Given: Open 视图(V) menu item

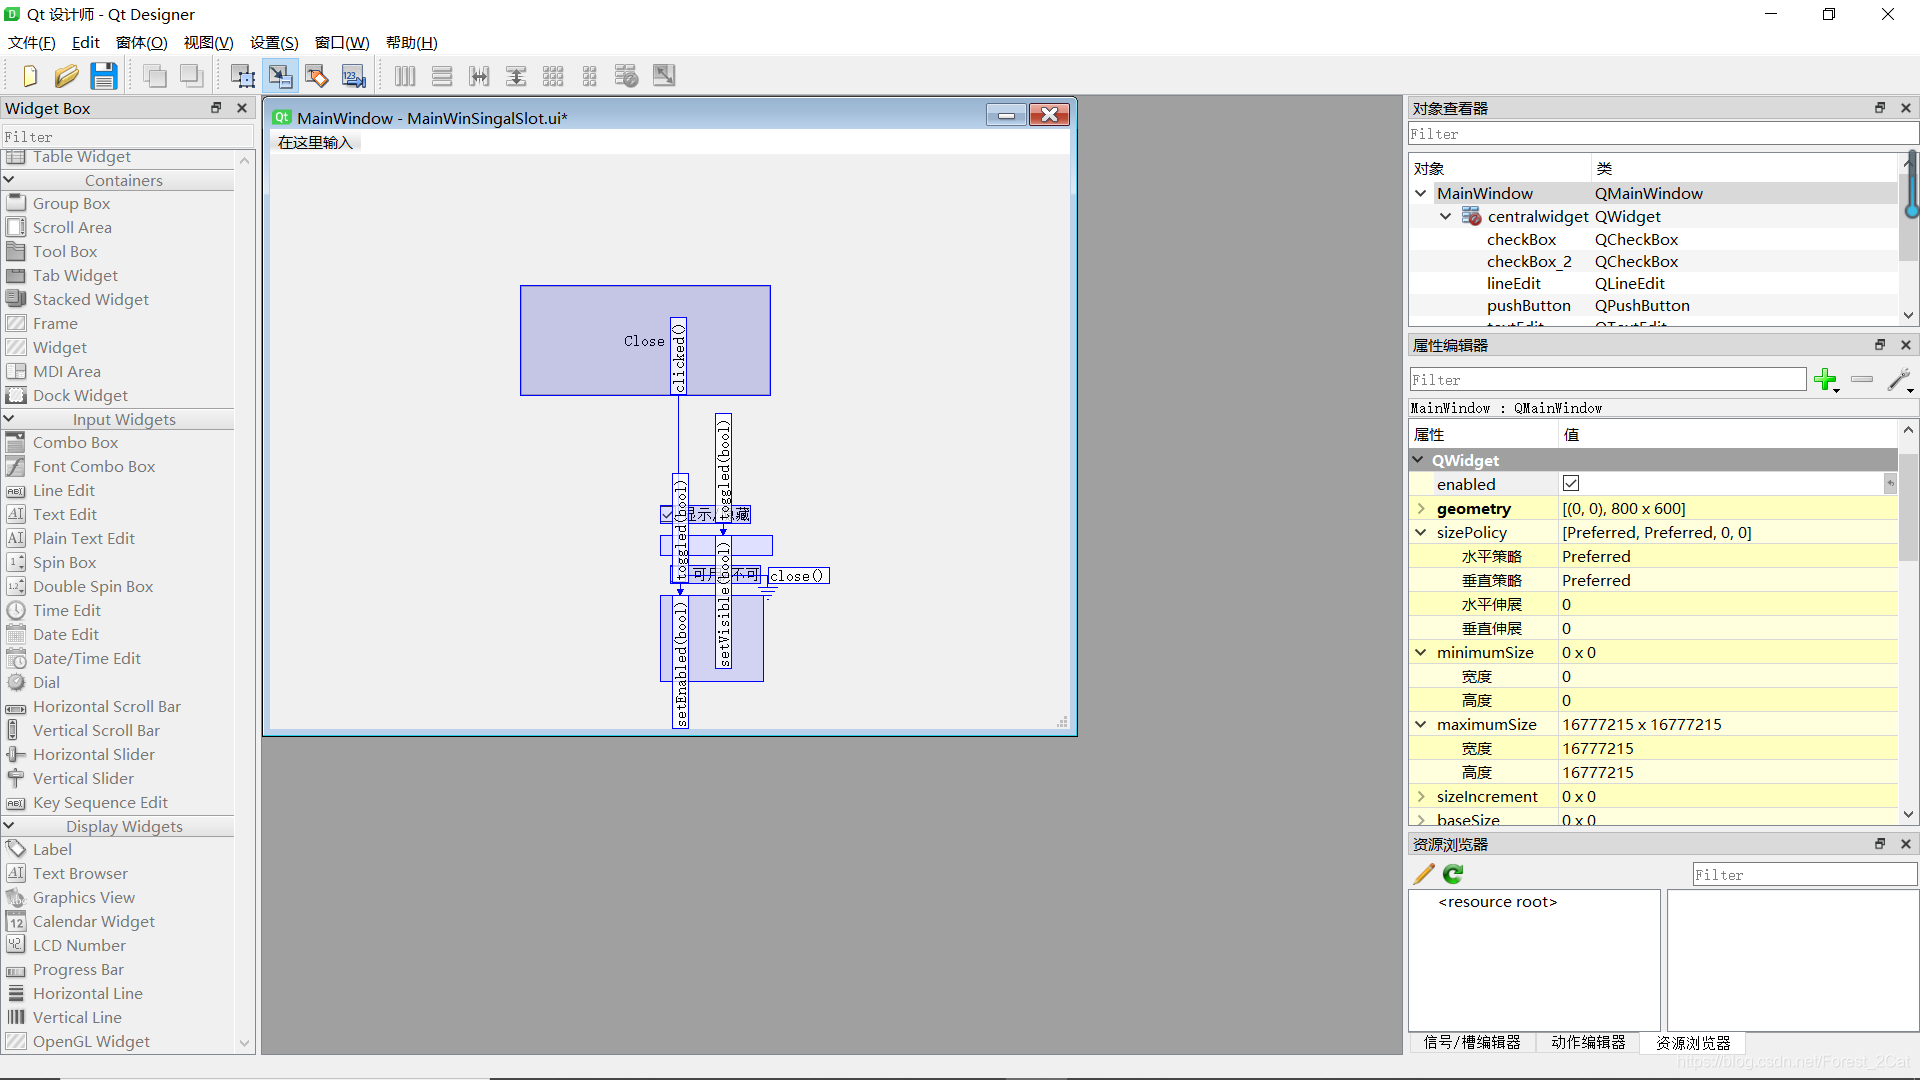Looking at the screenshot, I should tap(212, 42).
